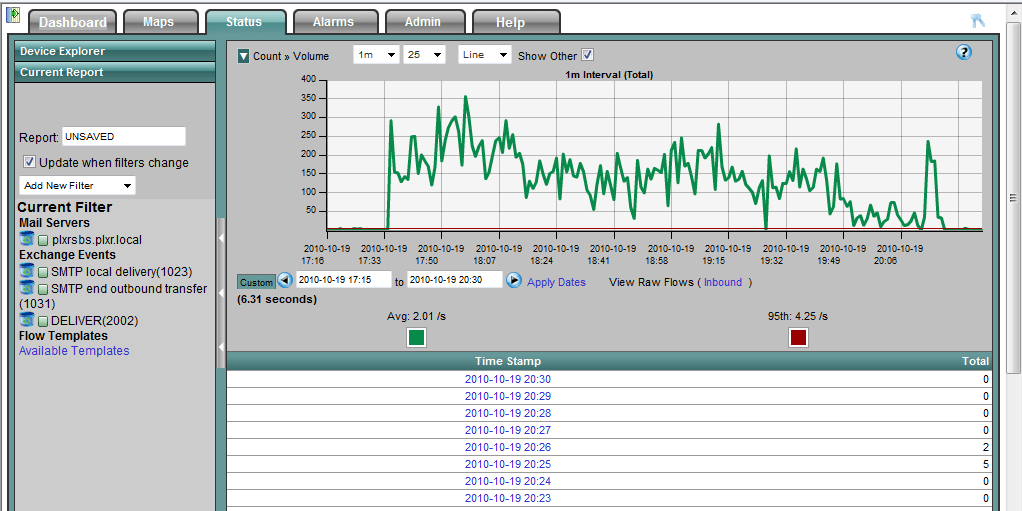Expand the Count » Volume triangle menu
This screenshot has width=1022, height=511.
point(243,56)
